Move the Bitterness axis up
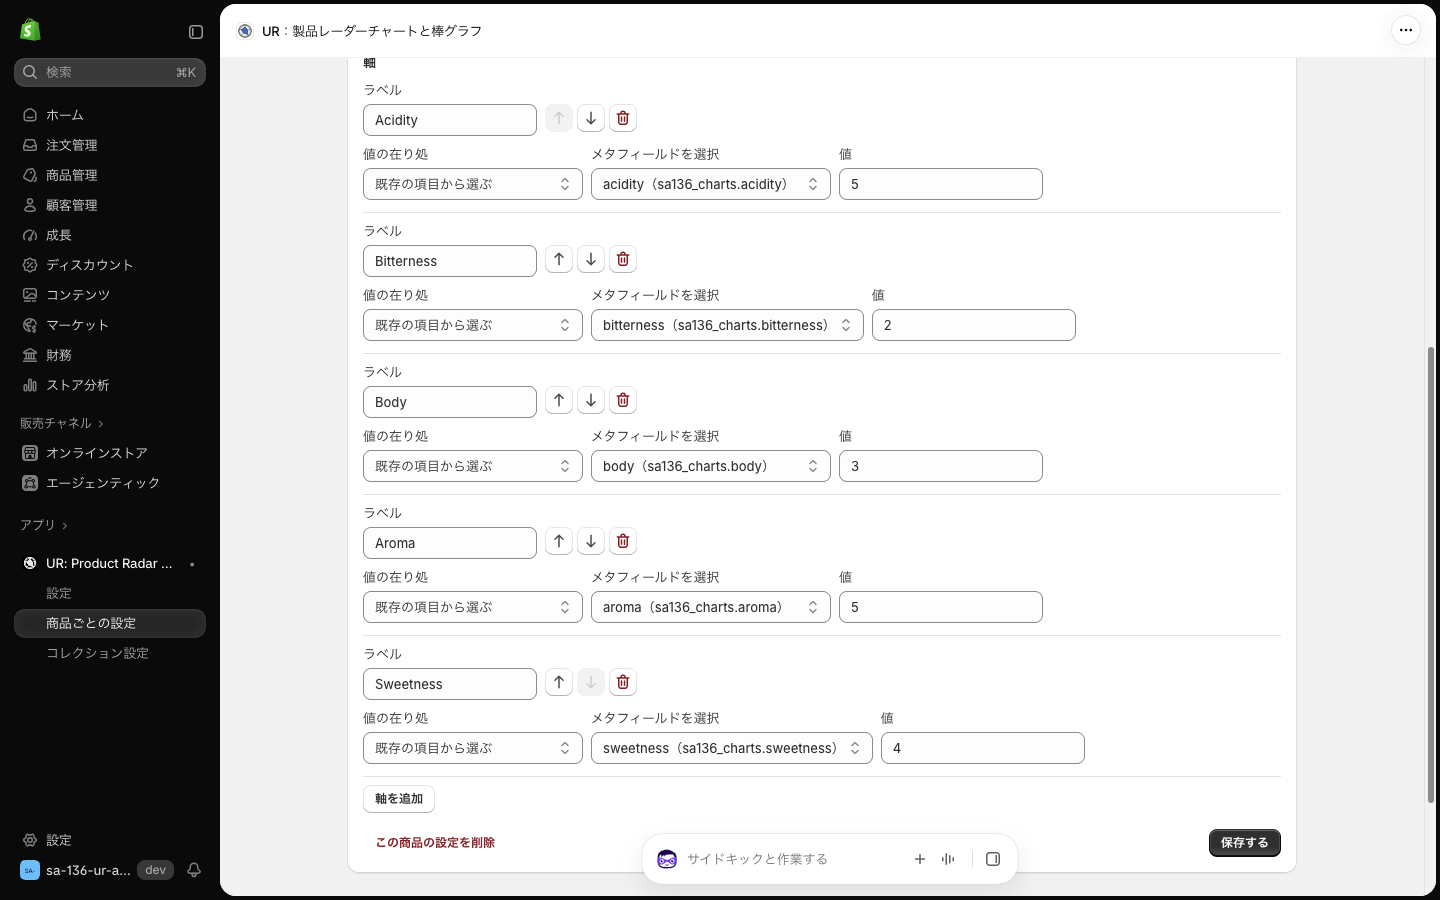1440x900 pixels. coord(559,259)
